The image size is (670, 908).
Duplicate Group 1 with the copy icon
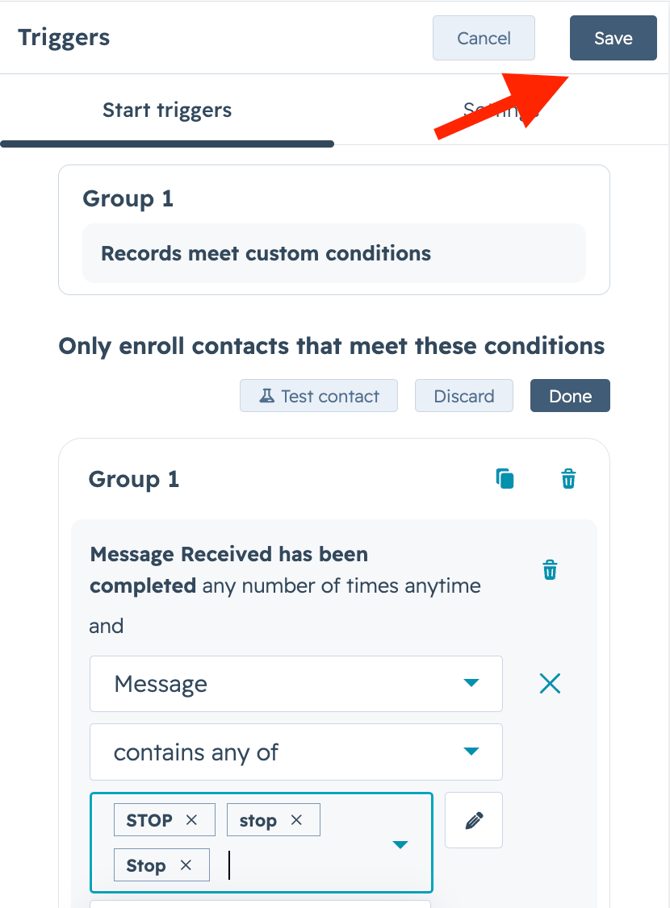coord(505,479)
